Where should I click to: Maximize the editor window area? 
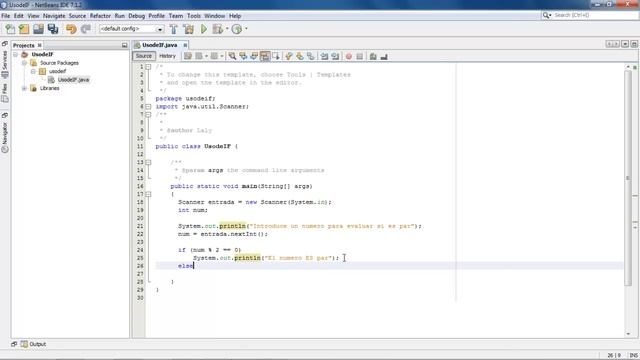click(634, 44)
